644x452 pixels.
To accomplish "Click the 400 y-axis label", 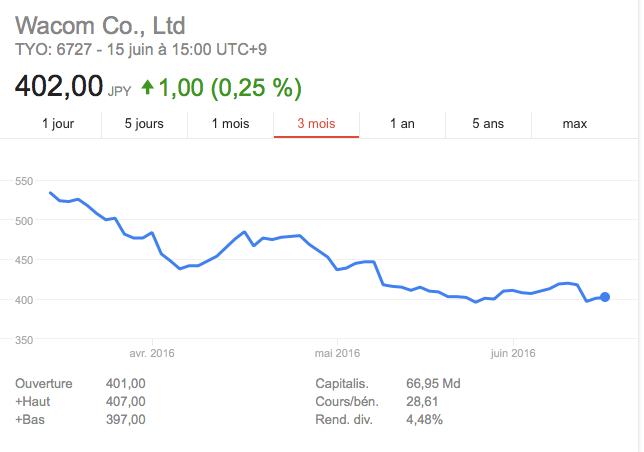I will click(24, 300).
